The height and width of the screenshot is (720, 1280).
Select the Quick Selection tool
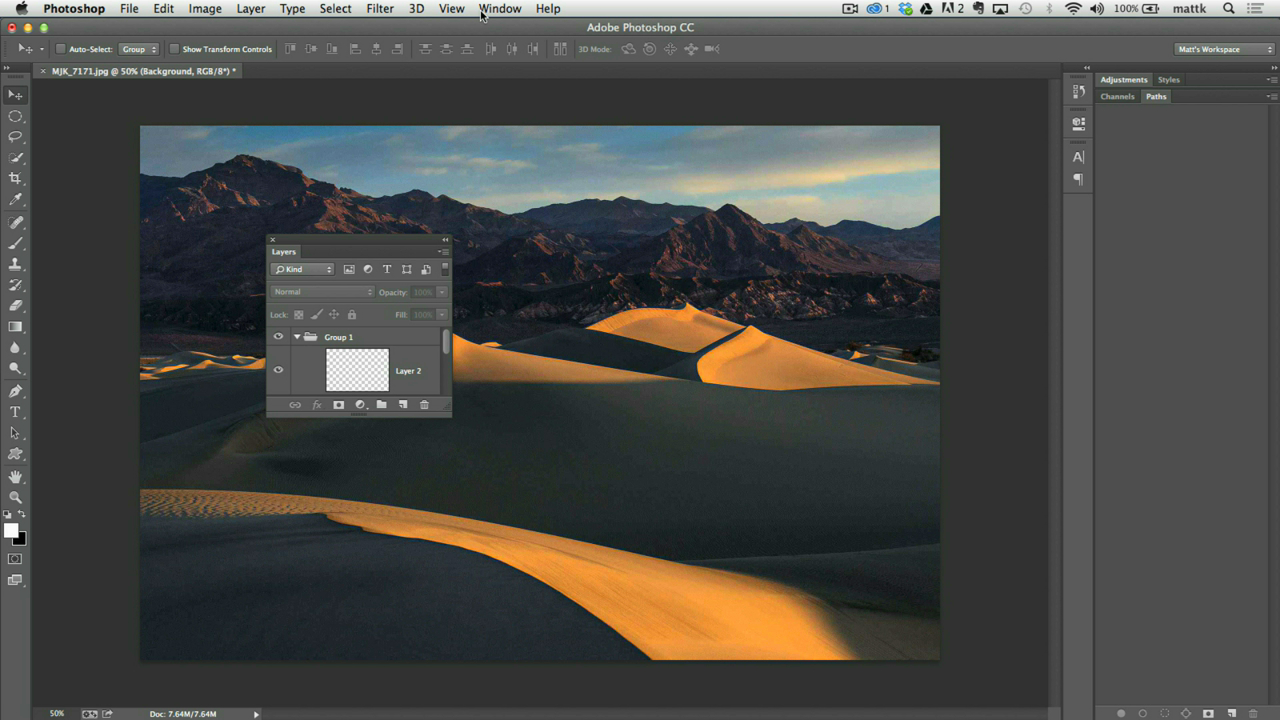click(x=15, y=158)
